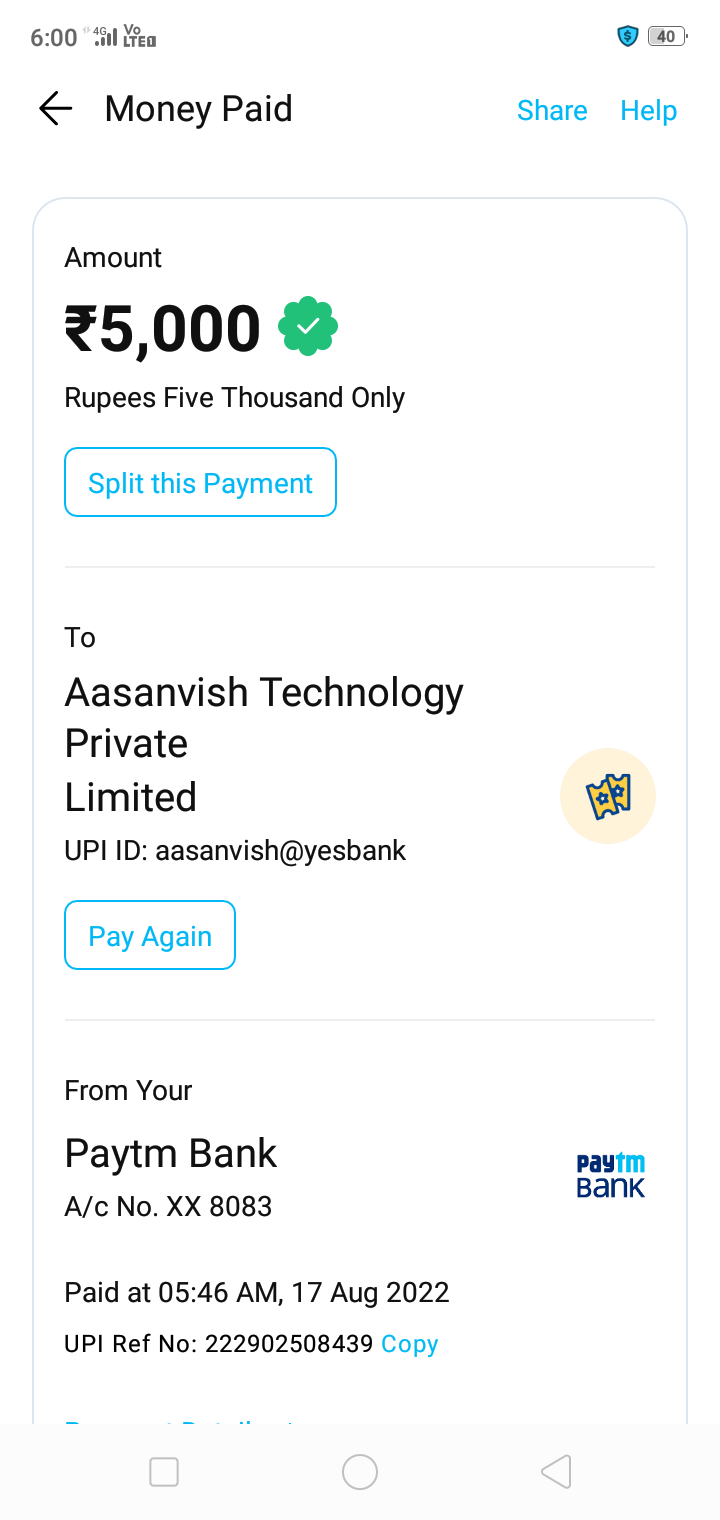
Task: Tap the A/c No. XX 8083 line
Action: coord(168,1206)
